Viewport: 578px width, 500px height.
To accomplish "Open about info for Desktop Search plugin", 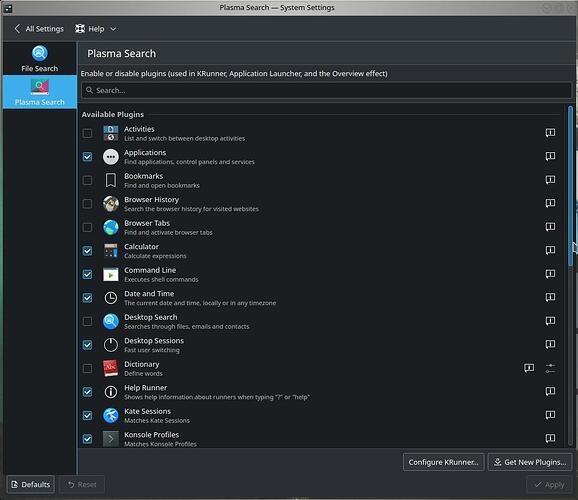I will coord(550,321).
